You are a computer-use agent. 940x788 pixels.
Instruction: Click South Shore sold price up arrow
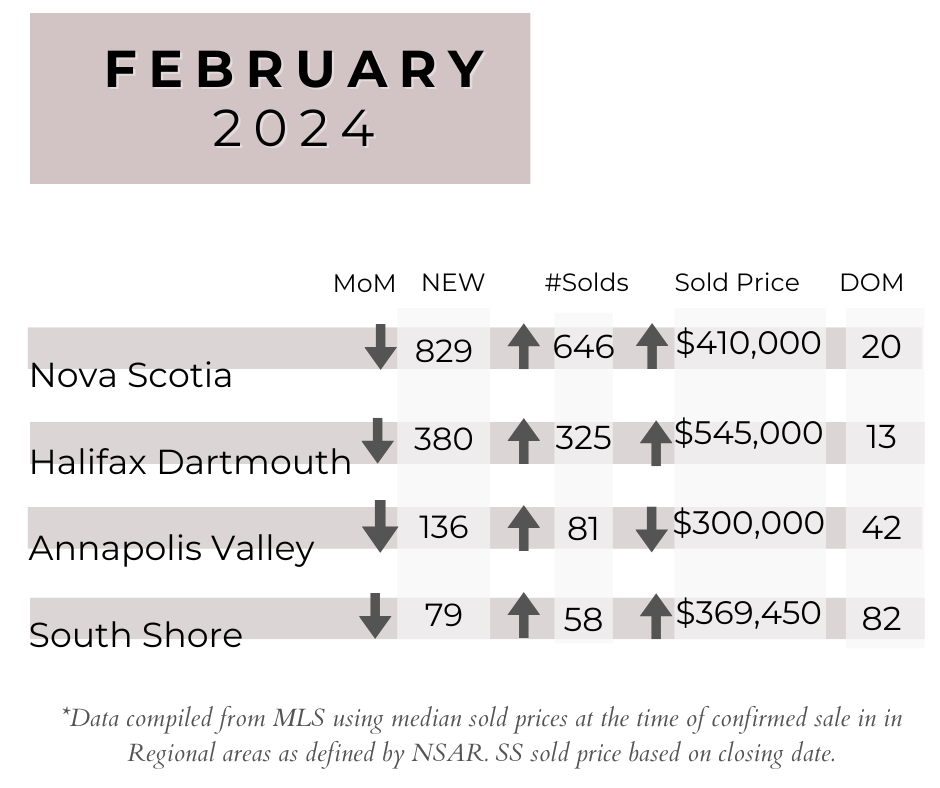pos(656,616)
